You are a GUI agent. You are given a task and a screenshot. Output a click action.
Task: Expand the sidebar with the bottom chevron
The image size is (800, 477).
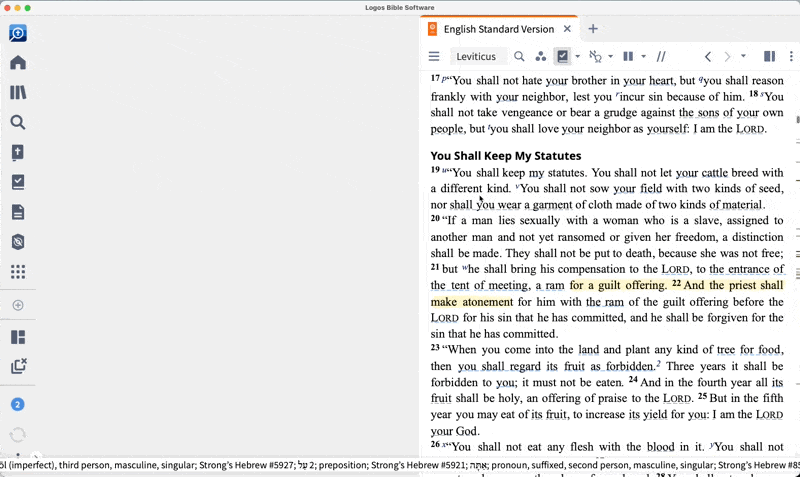35,456
